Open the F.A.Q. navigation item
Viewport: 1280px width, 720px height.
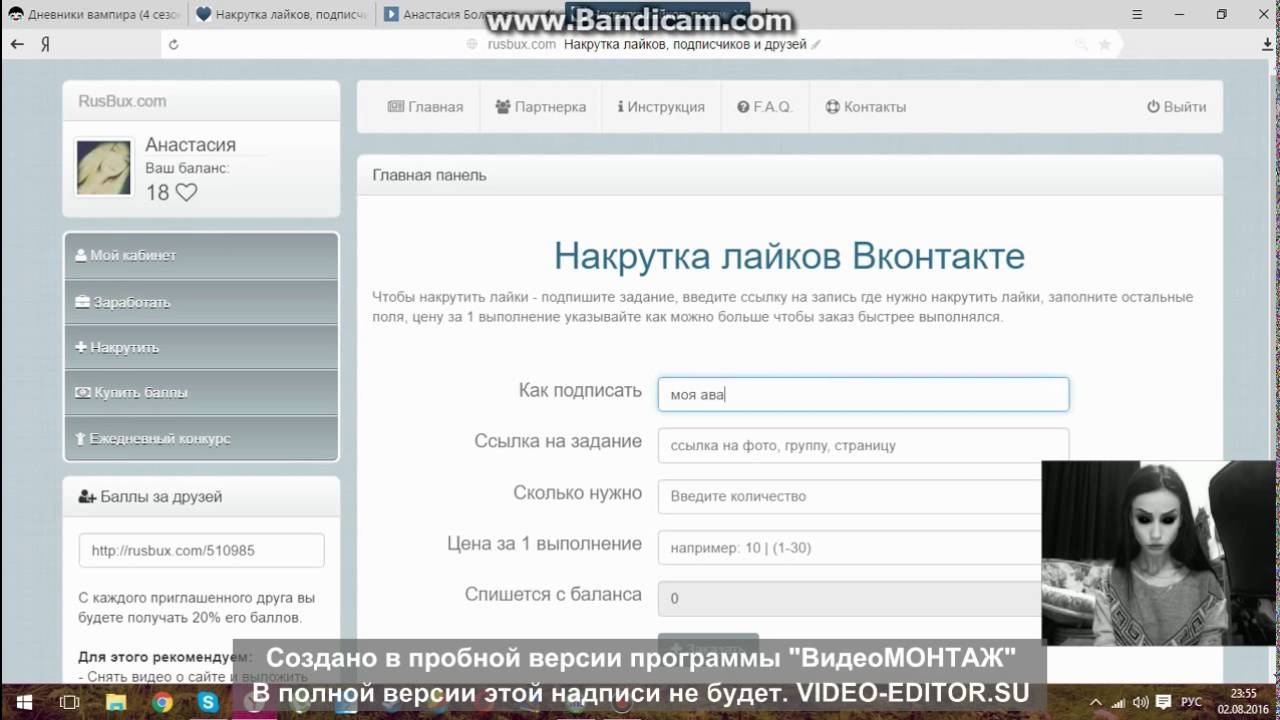pyautogui.click(x=765, y=107)
